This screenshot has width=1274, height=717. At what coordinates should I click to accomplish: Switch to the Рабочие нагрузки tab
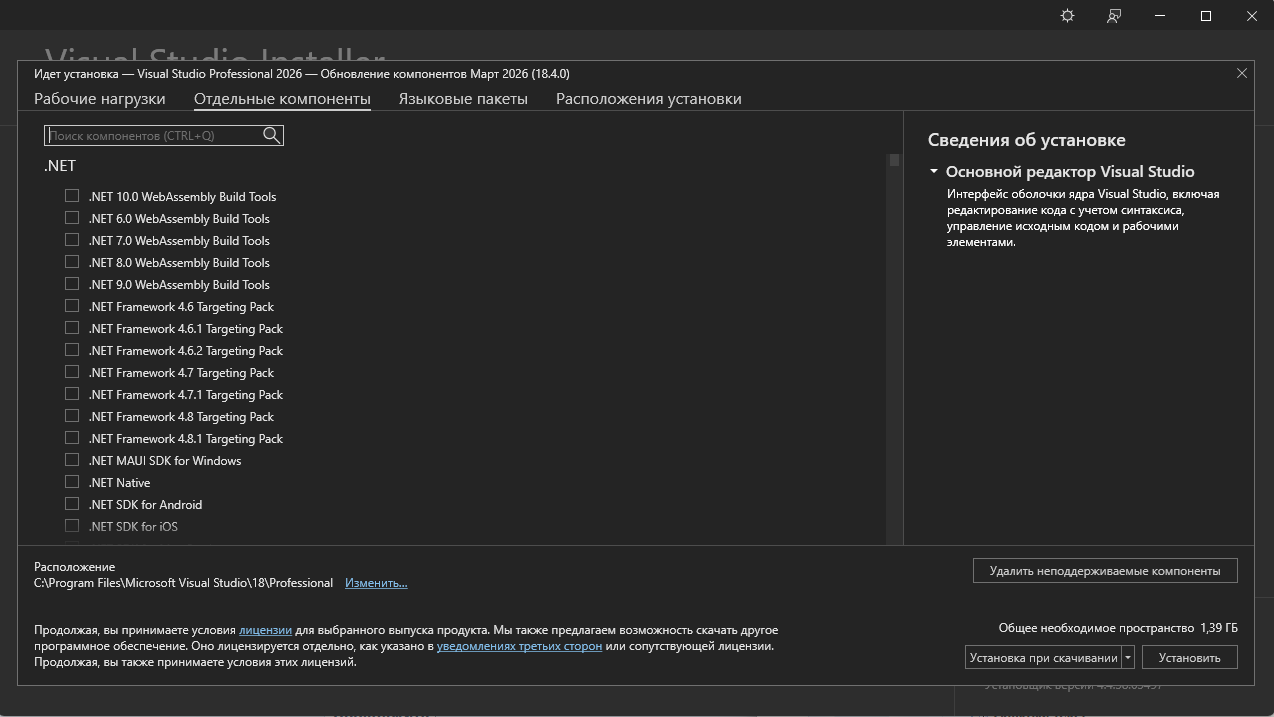coord(100,99)
